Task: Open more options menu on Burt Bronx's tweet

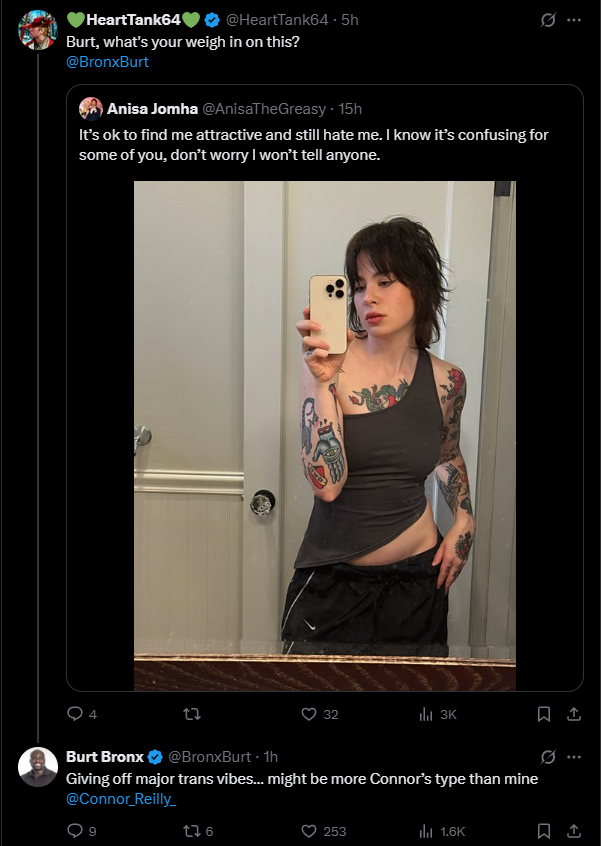Action: [574, 758]
